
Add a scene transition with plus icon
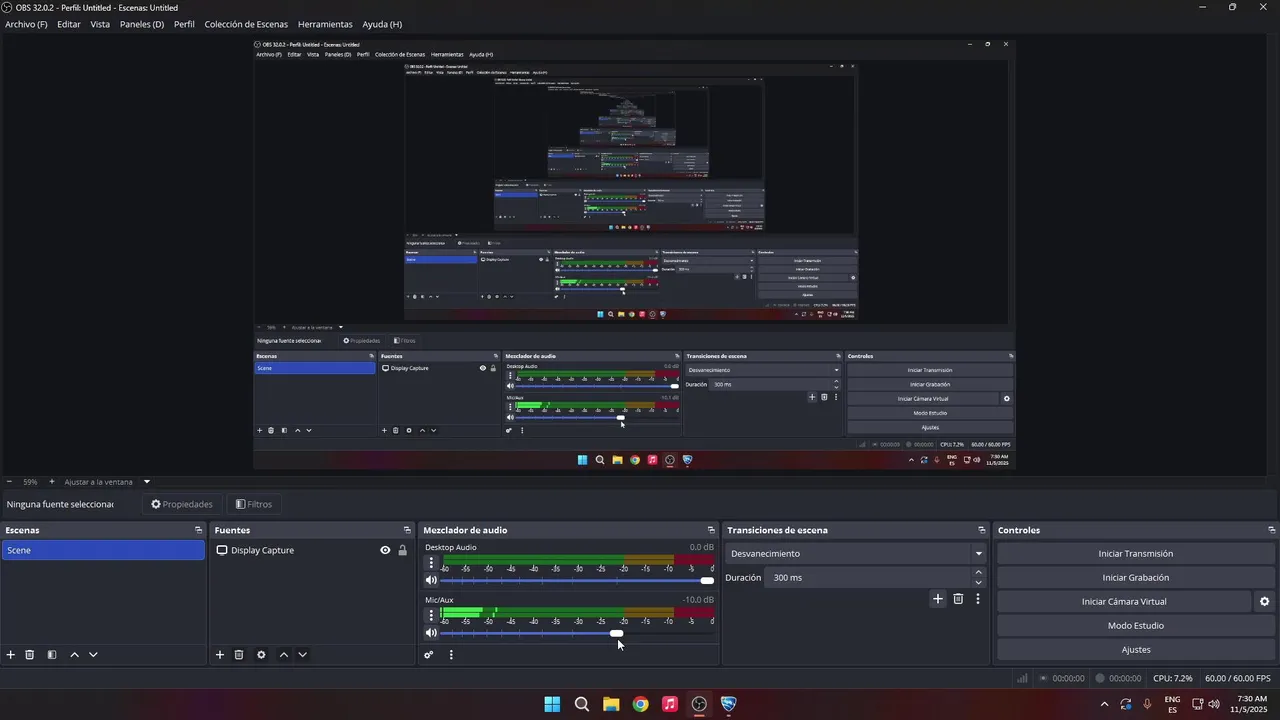pos(938,599)
